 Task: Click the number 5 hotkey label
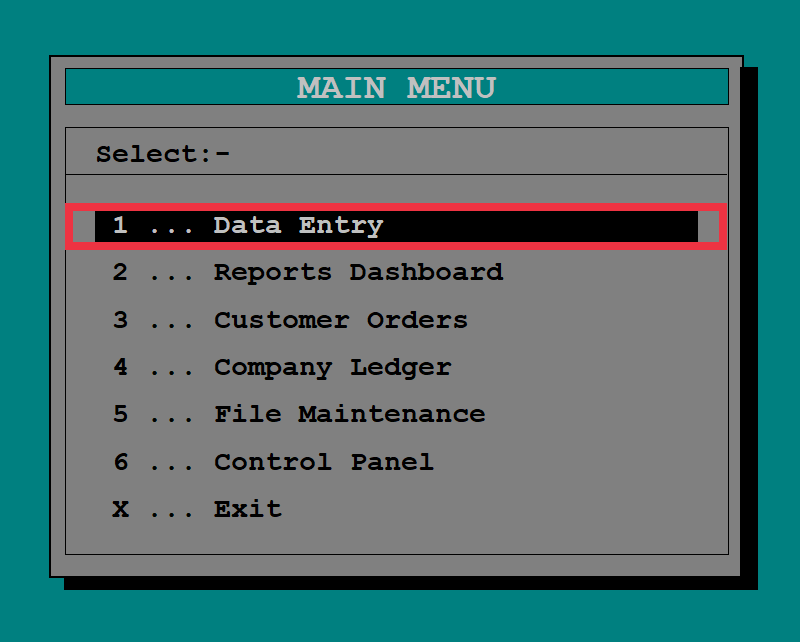[120, 414]
